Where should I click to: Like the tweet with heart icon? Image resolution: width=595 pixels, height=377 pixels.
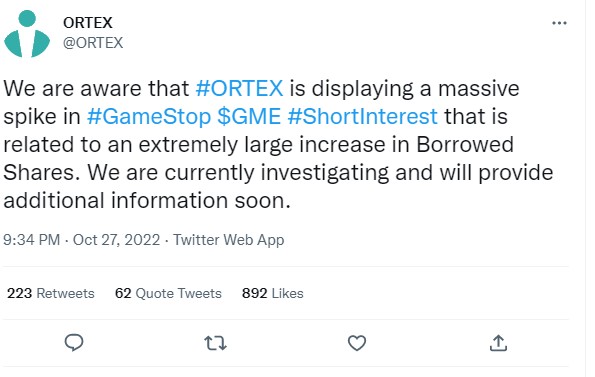pos(357,343)
